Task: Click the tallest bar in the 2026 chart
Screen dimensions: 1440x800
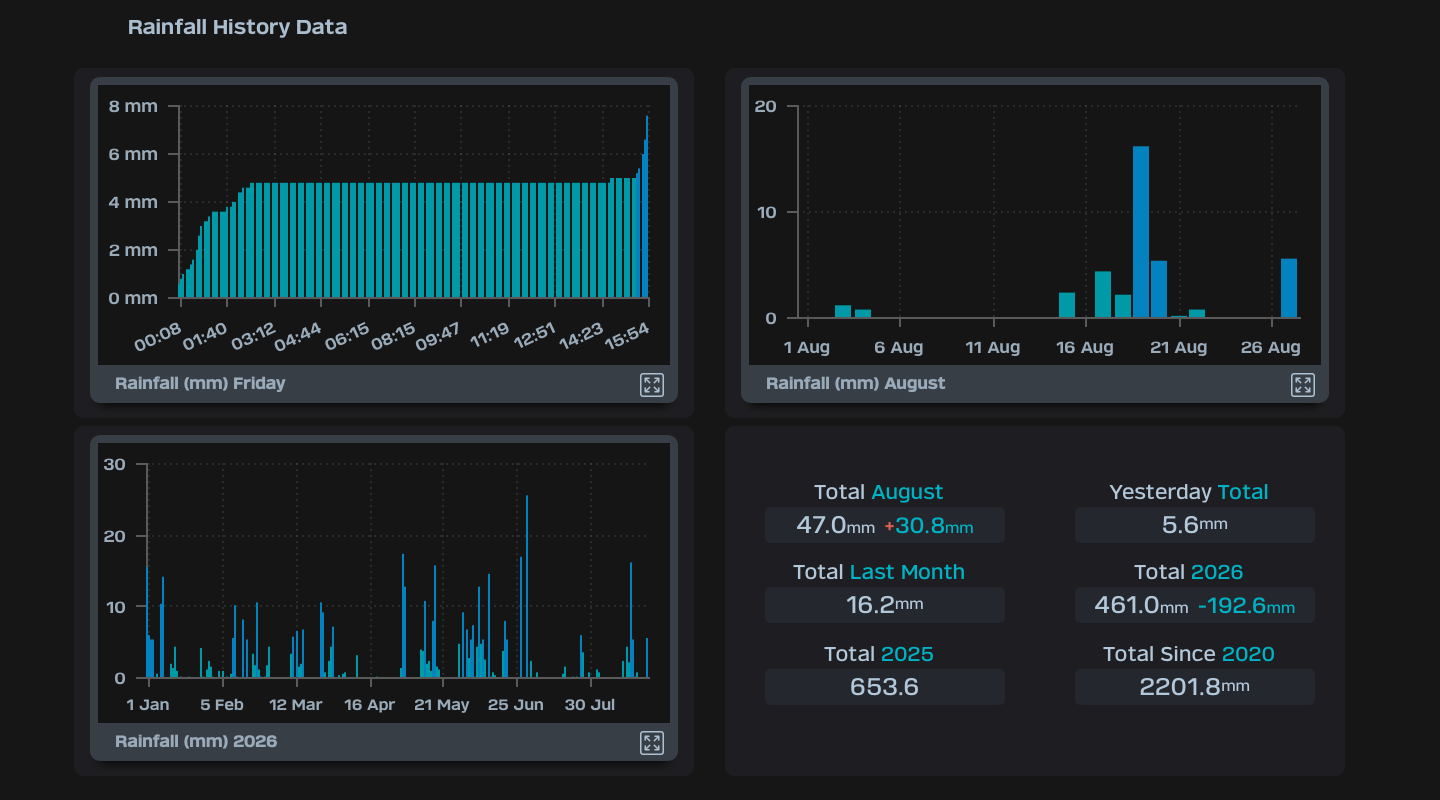Action: 527,587
